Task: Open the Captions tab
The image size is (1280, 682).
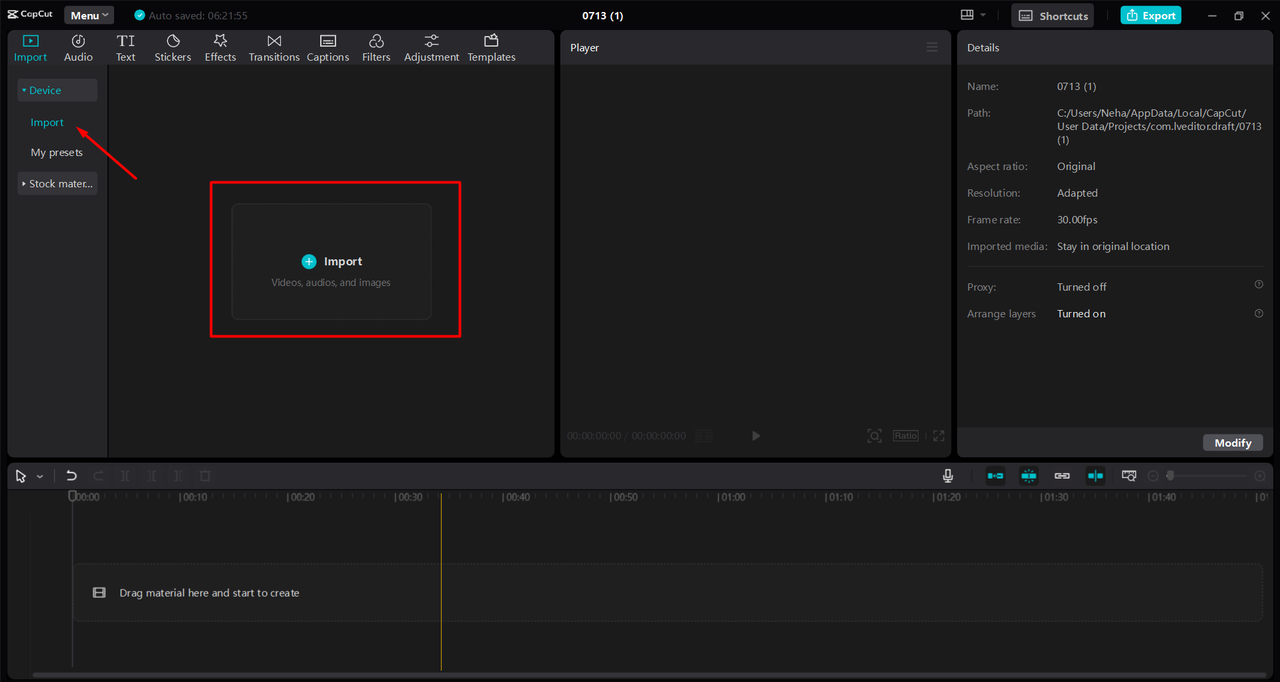Action: pos(328,48)
